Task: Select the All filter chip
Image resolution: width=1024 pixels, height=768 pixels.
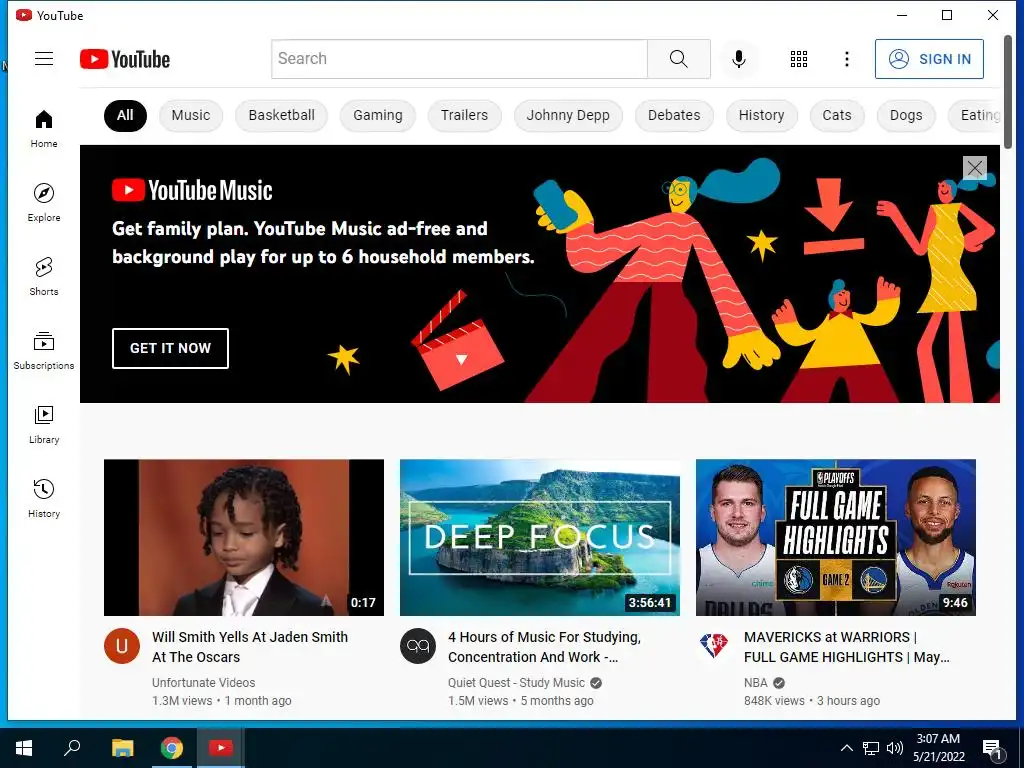Action: coord(125,116)
